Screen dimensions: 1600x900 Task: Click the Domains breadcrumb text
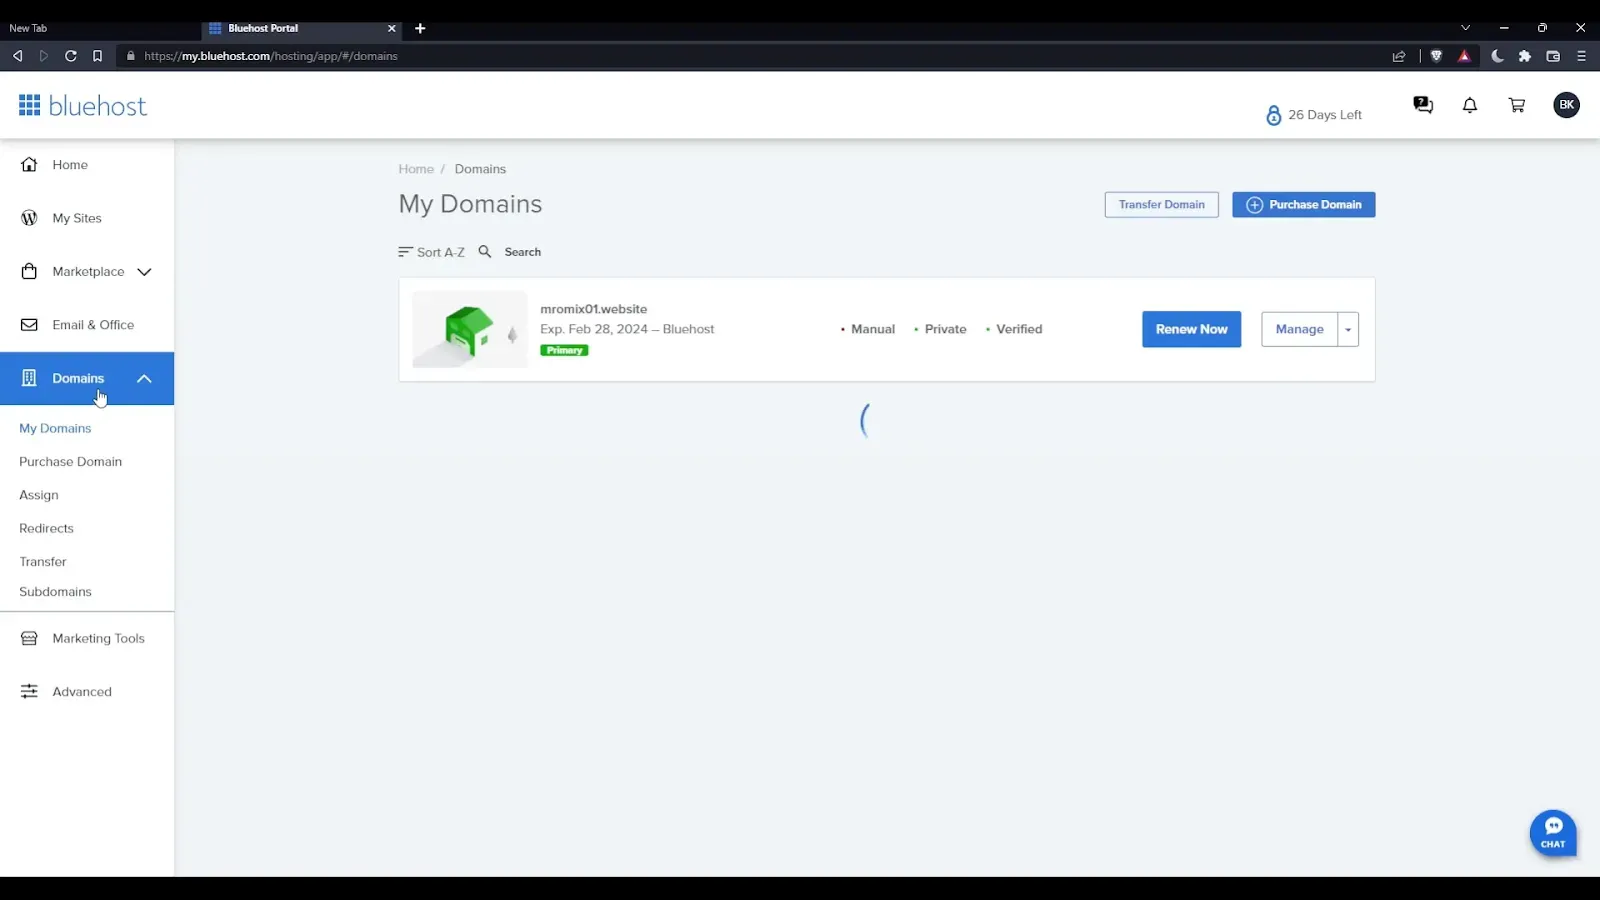tap(480, 169)
